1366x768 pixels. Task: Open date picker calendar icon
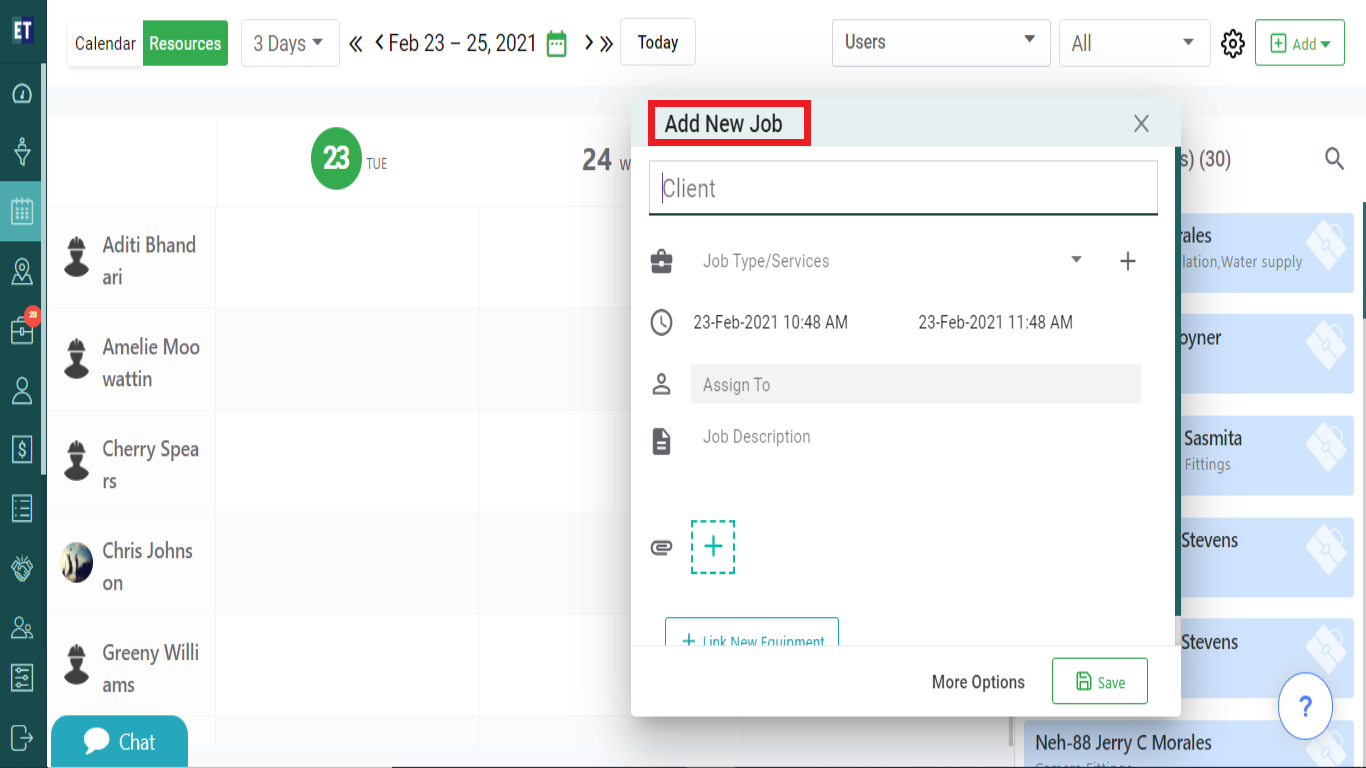point(557,44)
